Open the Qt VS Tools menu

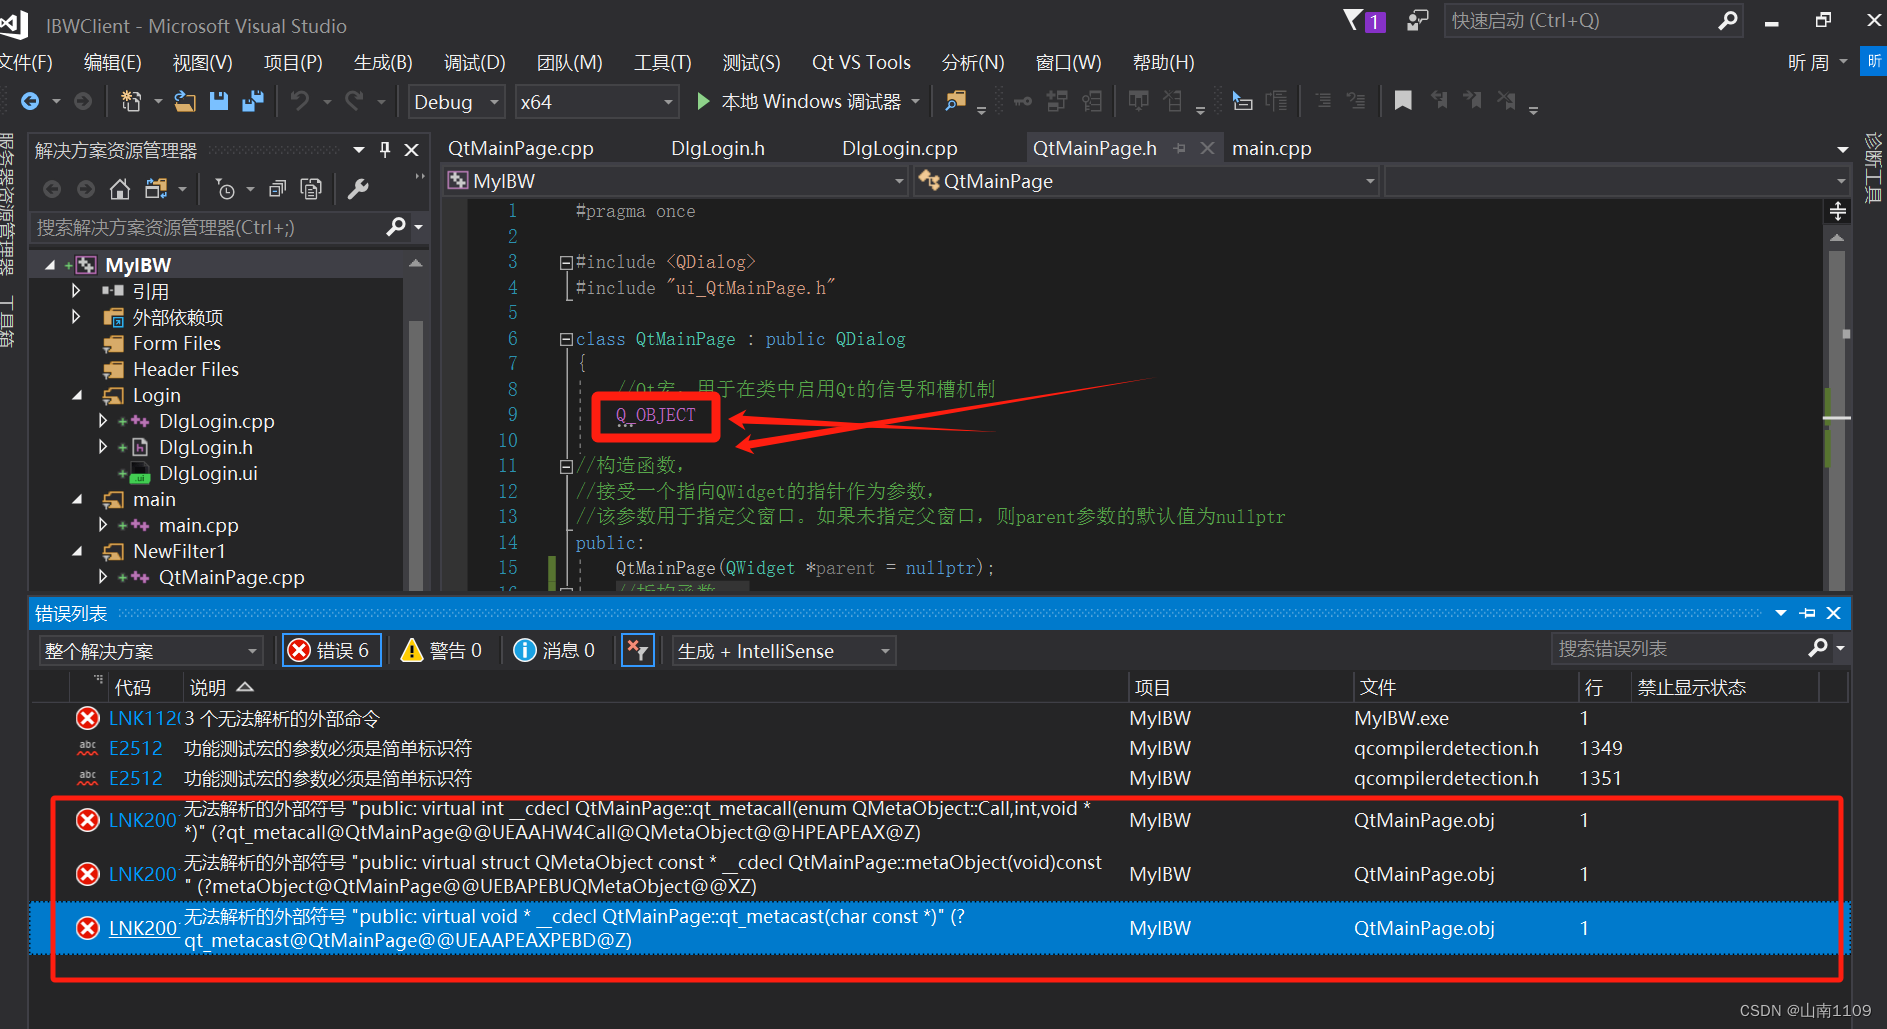[x=861, y=62]
